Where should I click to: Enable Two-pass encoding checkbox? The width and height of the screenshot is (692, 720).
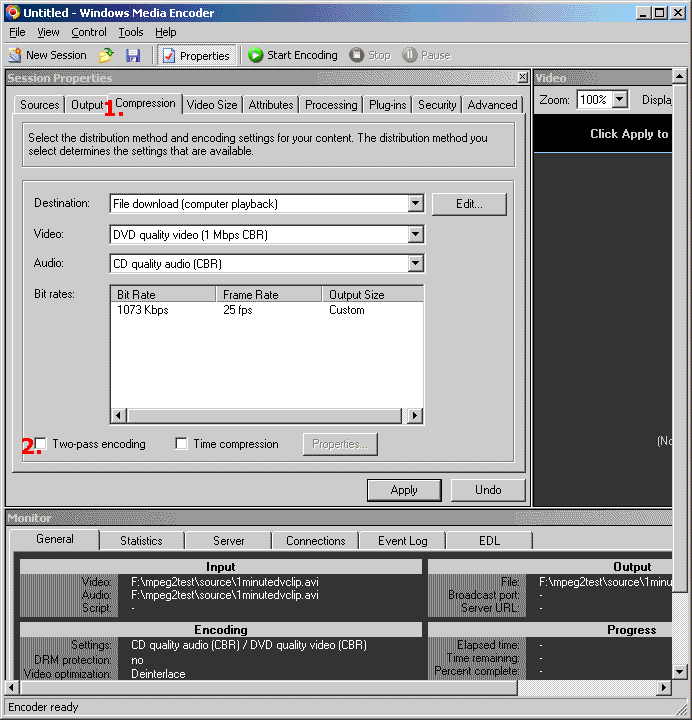click(x=41, y=444)
